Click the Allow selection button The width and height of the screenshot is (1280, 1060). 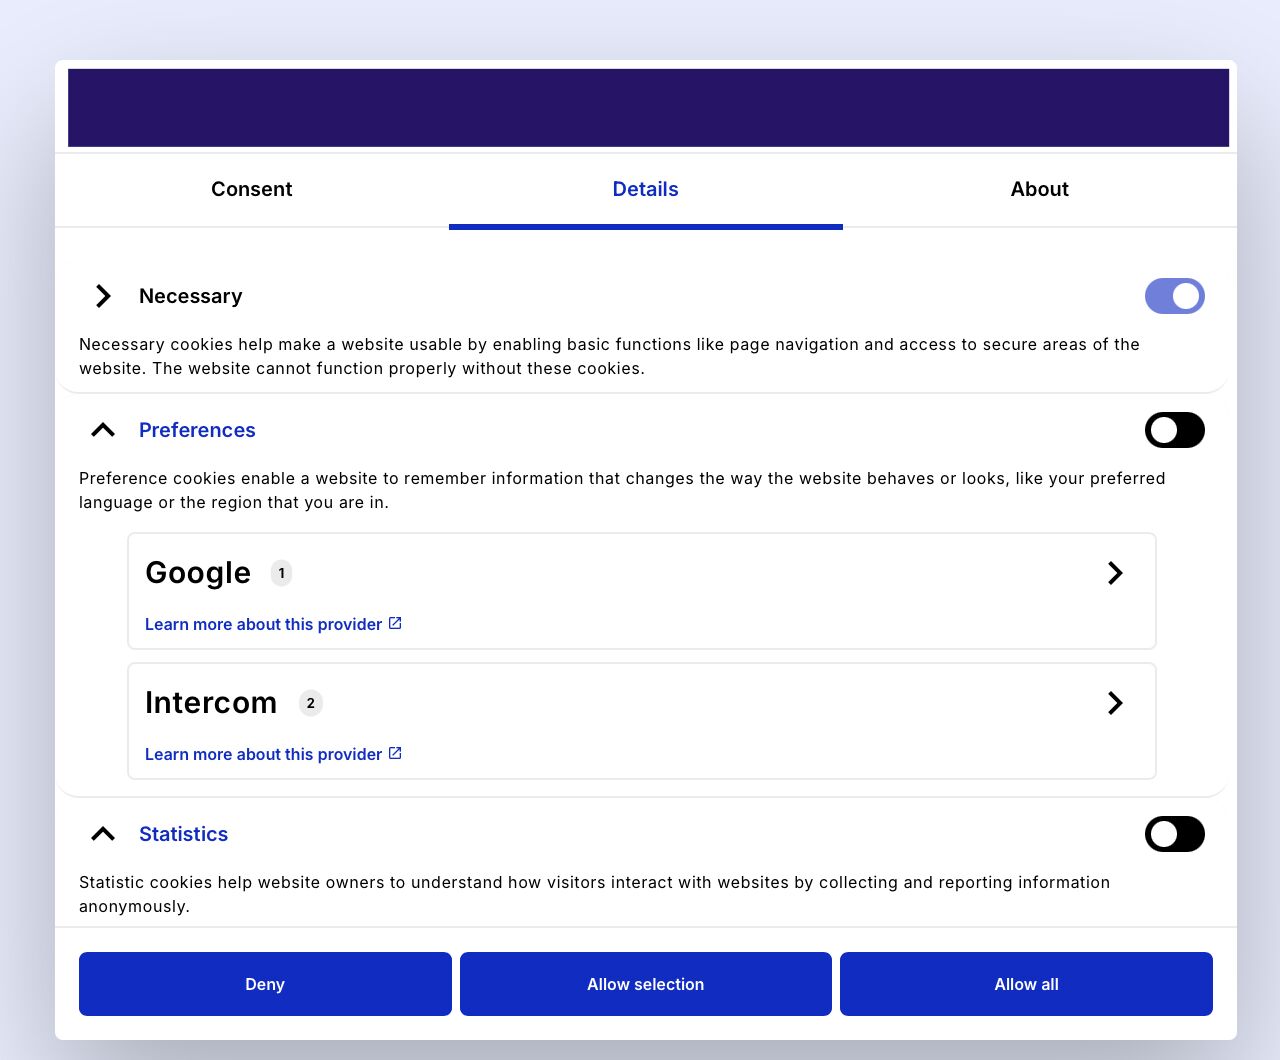tap(646, 984)
